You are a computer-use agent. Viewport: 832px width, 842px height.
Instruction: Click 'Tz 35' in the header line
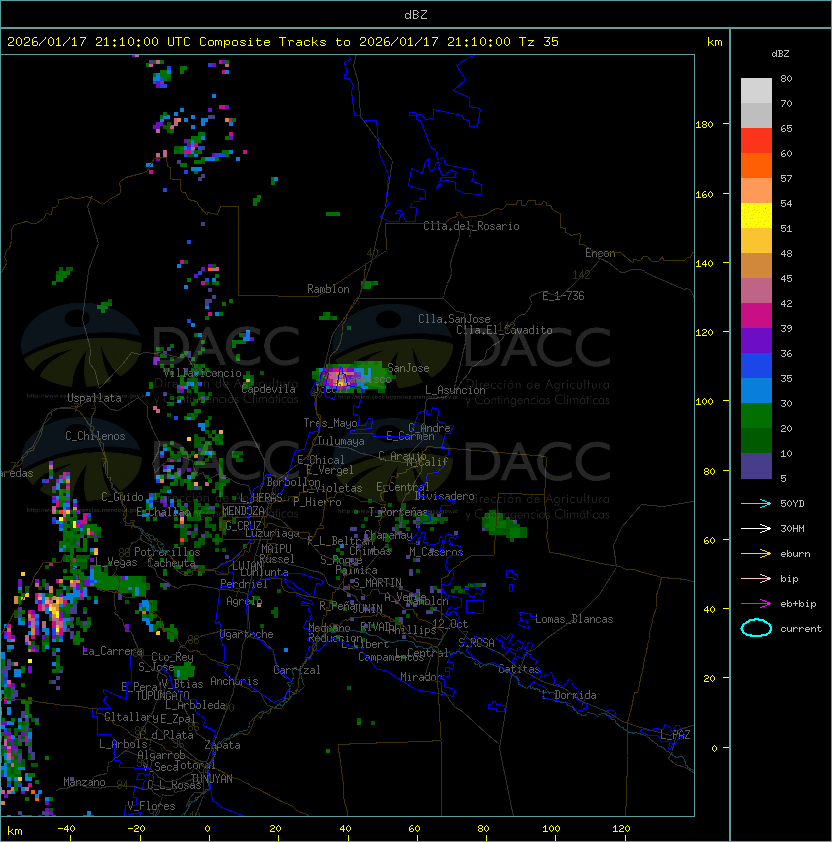(539, 42)
